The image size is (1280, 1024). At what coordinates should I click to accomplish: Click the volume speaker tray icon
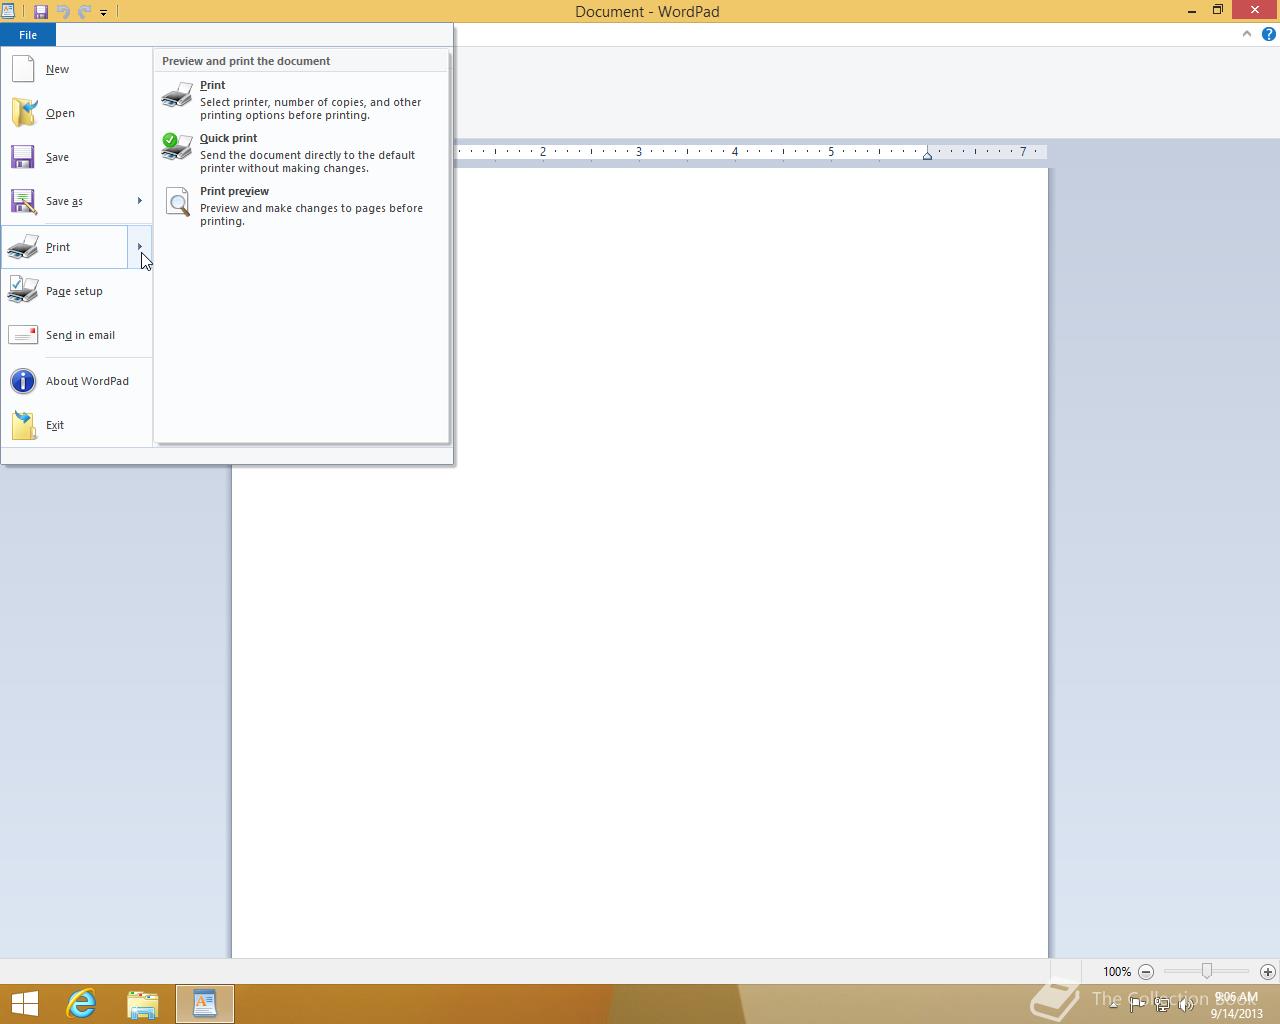click(x=1186, y=1004)
